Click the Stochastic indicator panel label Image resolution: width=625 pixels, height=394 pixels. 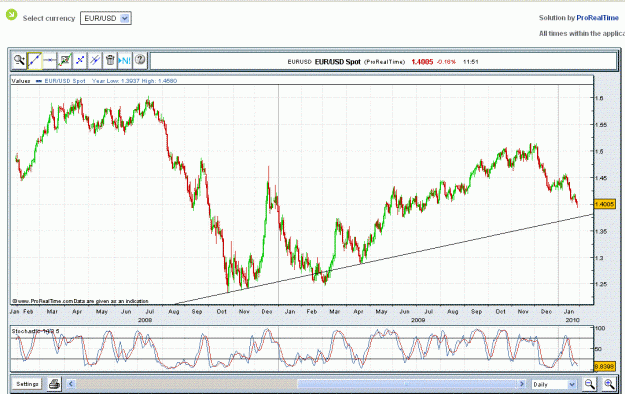coord(35,331)
